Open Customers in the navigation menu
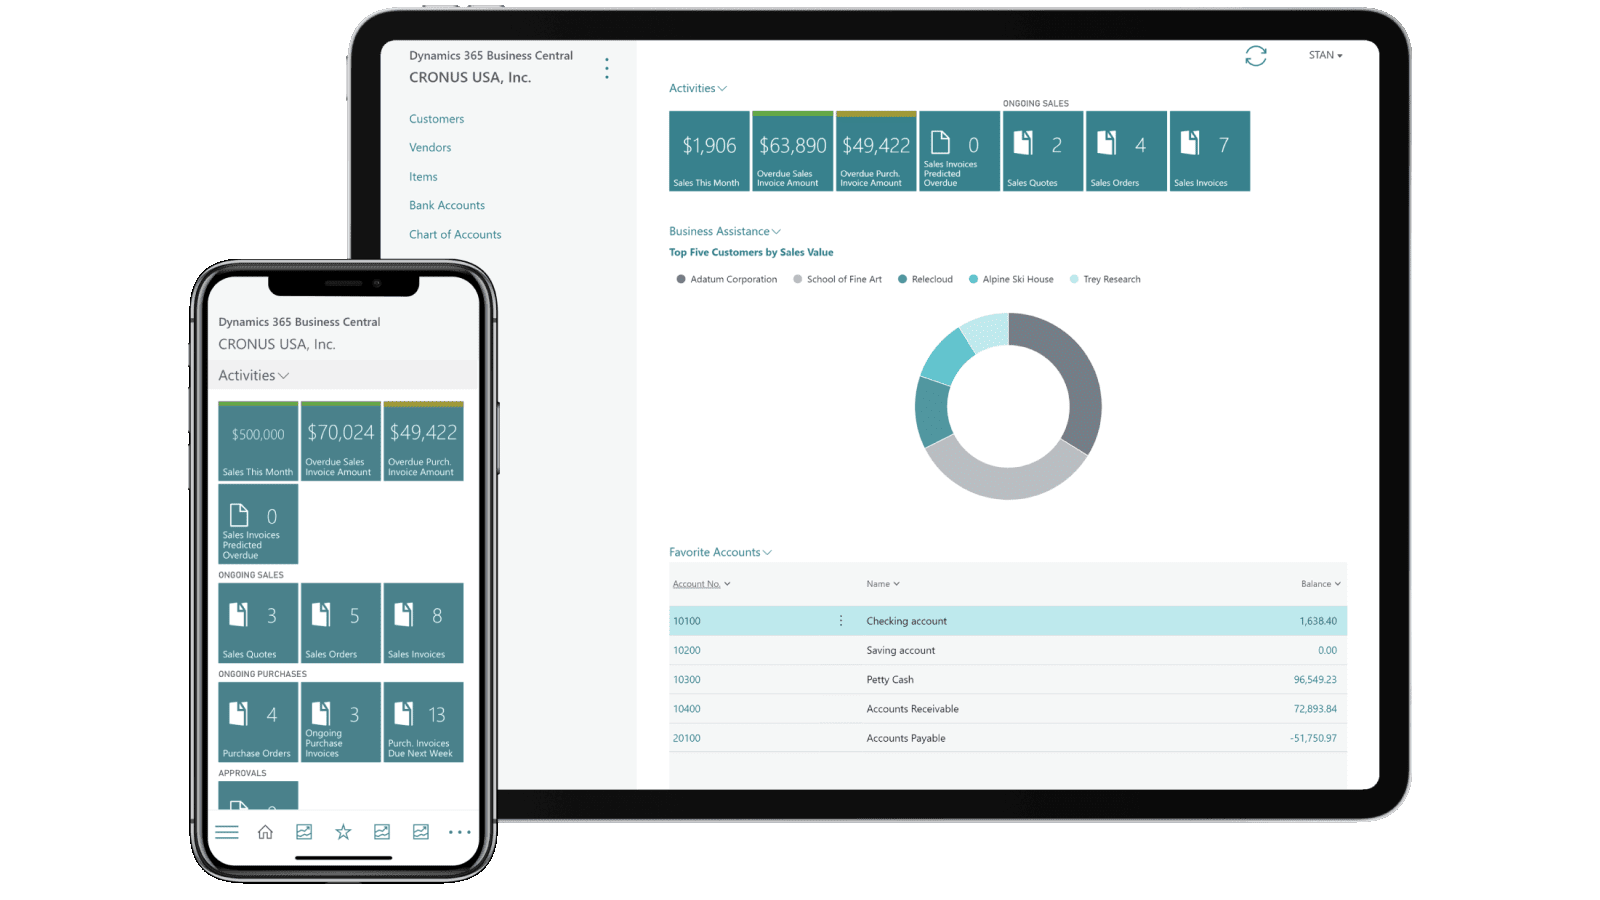This screenshot has width=1600, height=900. pyautogui.click(x=436, y=119)
